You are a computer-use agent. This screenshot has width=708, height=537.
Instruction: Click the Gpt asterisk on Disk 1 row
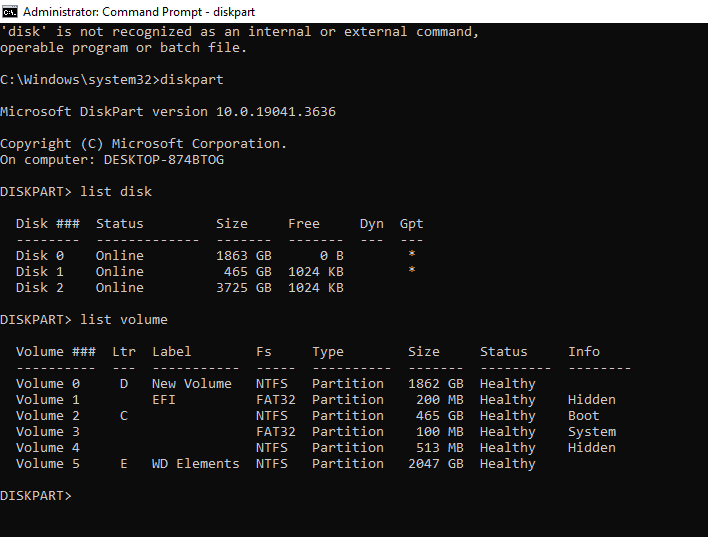(412, 270)
